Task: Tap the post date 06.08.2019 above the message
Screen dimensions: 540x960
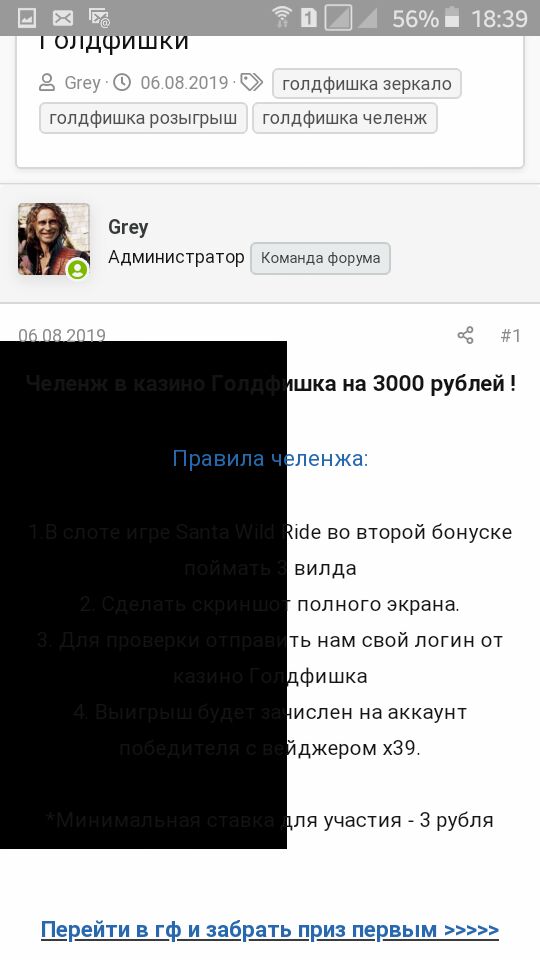Action: point(62,335)
